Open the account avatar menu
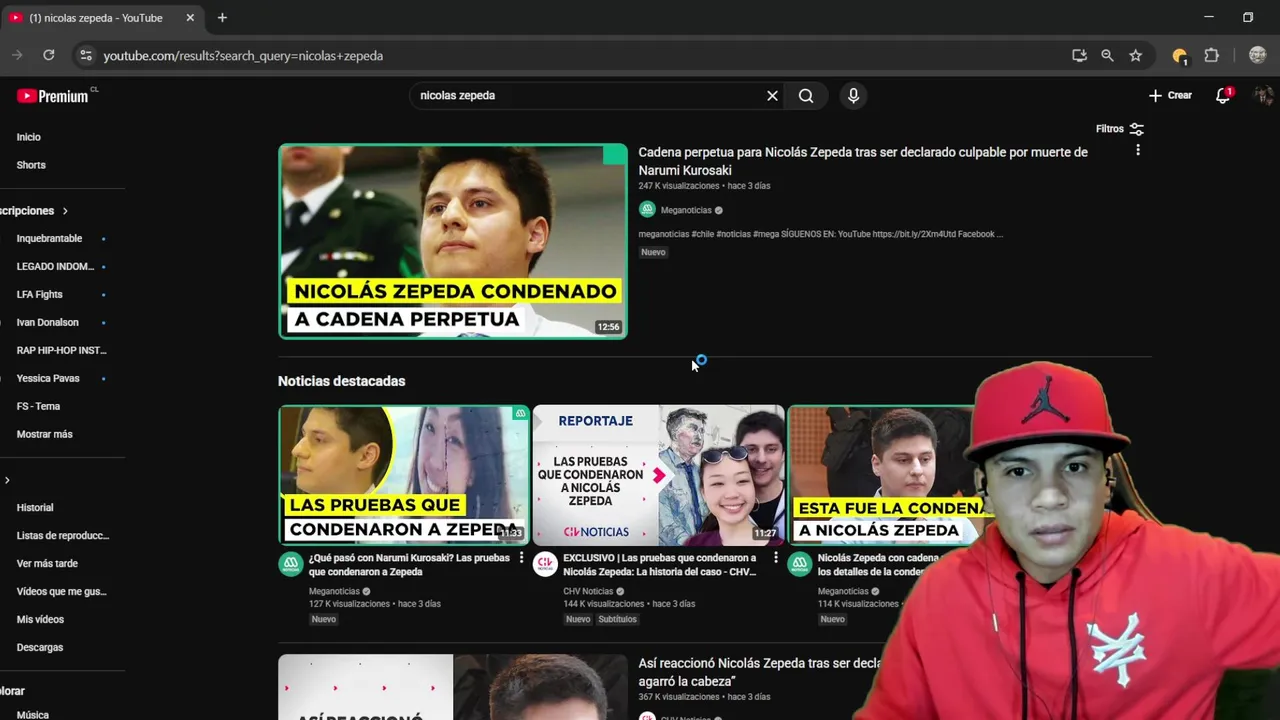Image resolution: width=1280 pixels, height=720 pixels. (1264, 96)
